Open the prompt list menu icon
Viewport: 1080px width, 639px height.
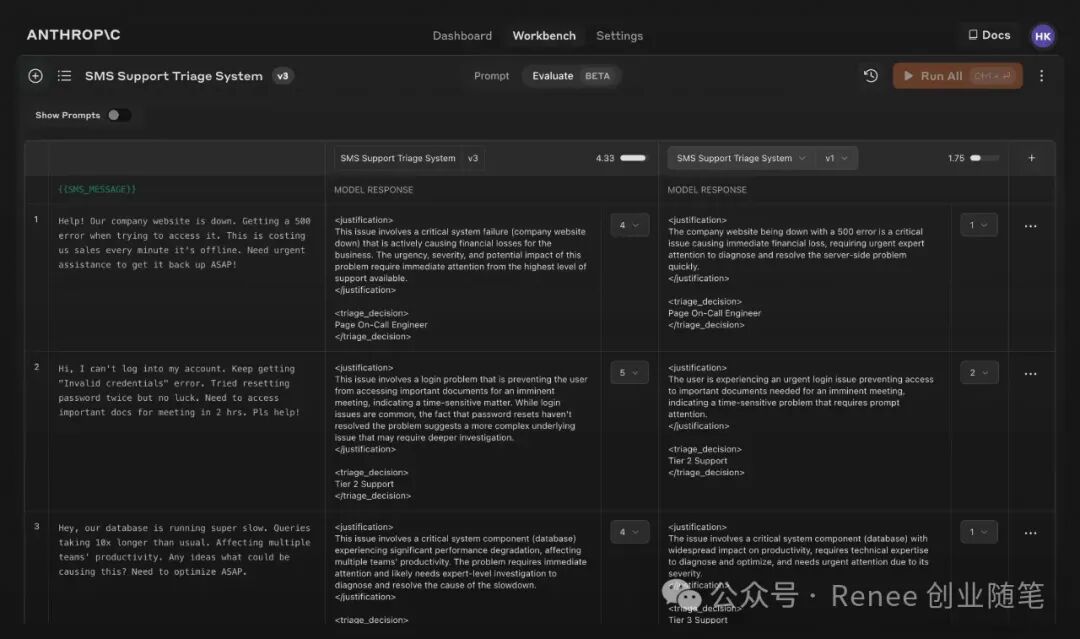pos(64,76)
